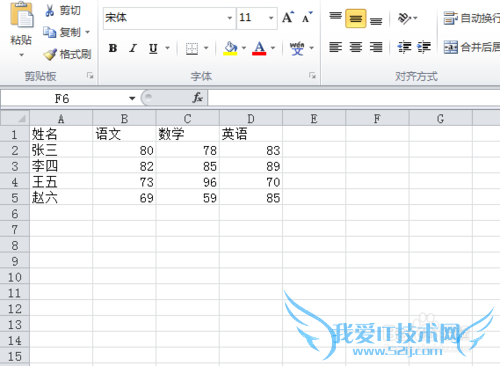The width and height of the screenshot is (500, 366).
Task: Click the Paste (粘贴) clipboard icon
Action: 22,15
